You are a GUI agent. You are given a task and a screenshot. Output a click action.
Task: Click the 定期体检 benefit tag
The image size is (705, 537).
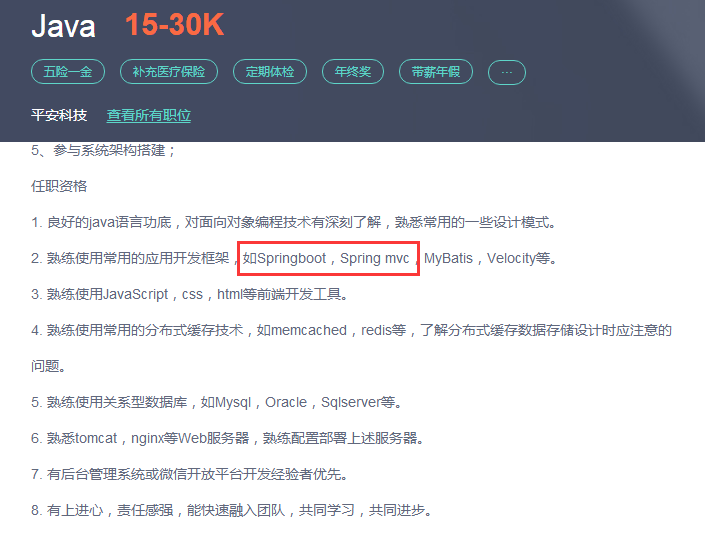point(270,72)
